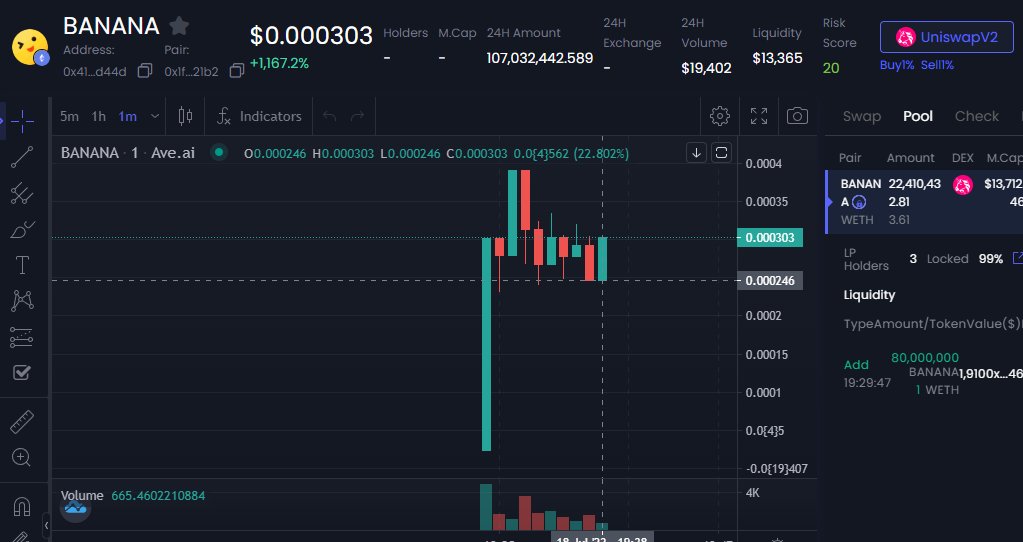This screenshot has width=1023, height=542.
Task: Select the BANANA/WETH pair row
Action: tap(924, 202)
